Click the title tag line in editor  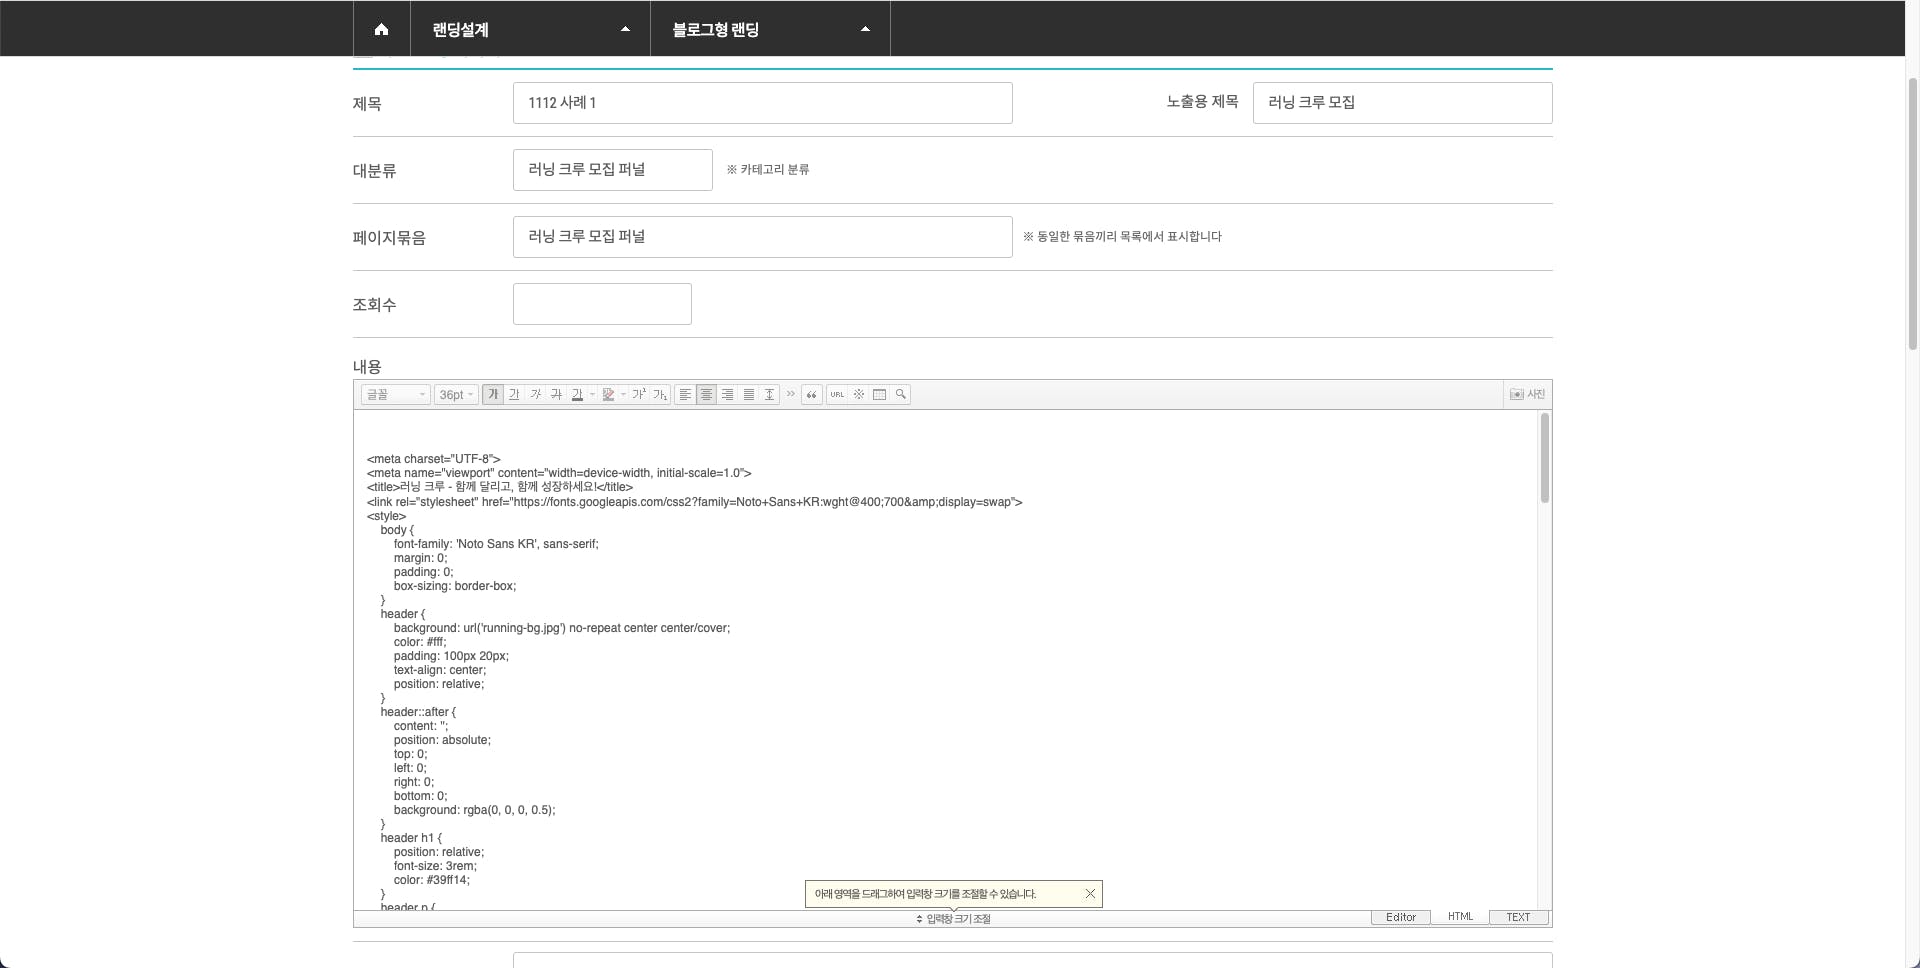click(x=500, y=488)
